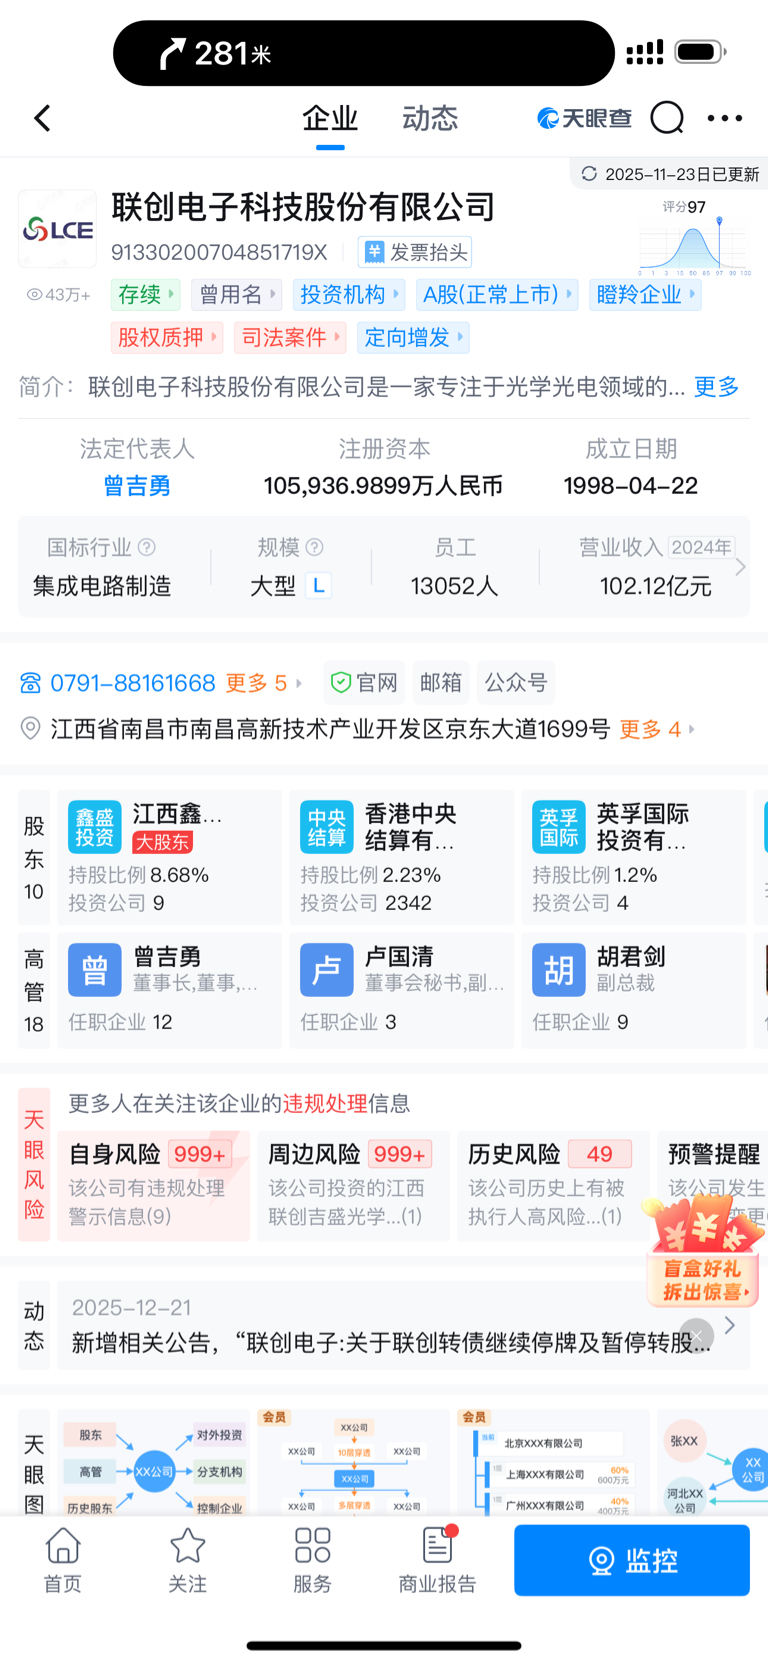Expand the 瞪羚企业 tag
Image resolution: width=768 pixels, height=1665 pixels.
coord(645,295)
